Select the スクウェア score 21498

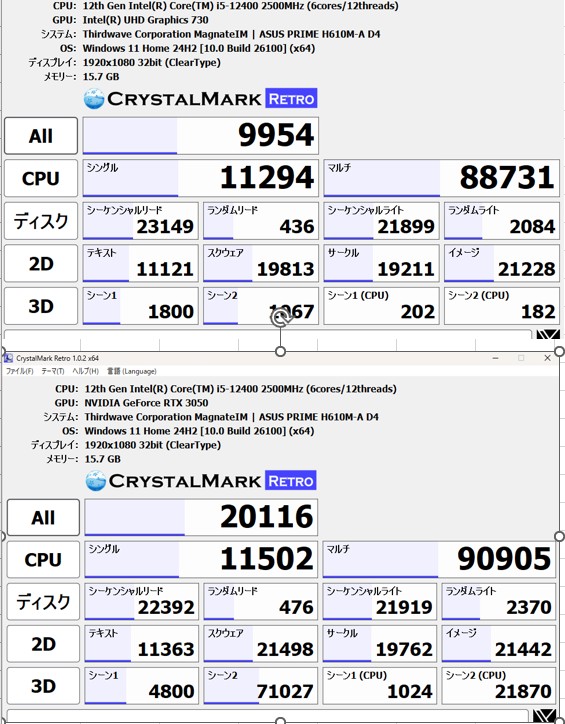[261, 644]
